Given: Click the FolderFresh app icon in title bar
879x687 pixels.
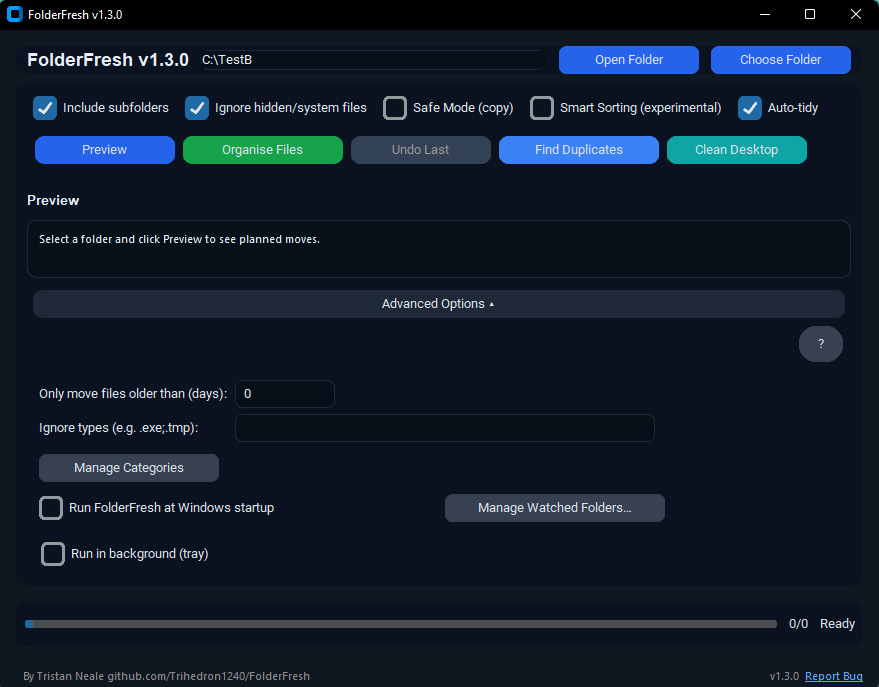Looking at the screenshot, I should click(14, 14).
